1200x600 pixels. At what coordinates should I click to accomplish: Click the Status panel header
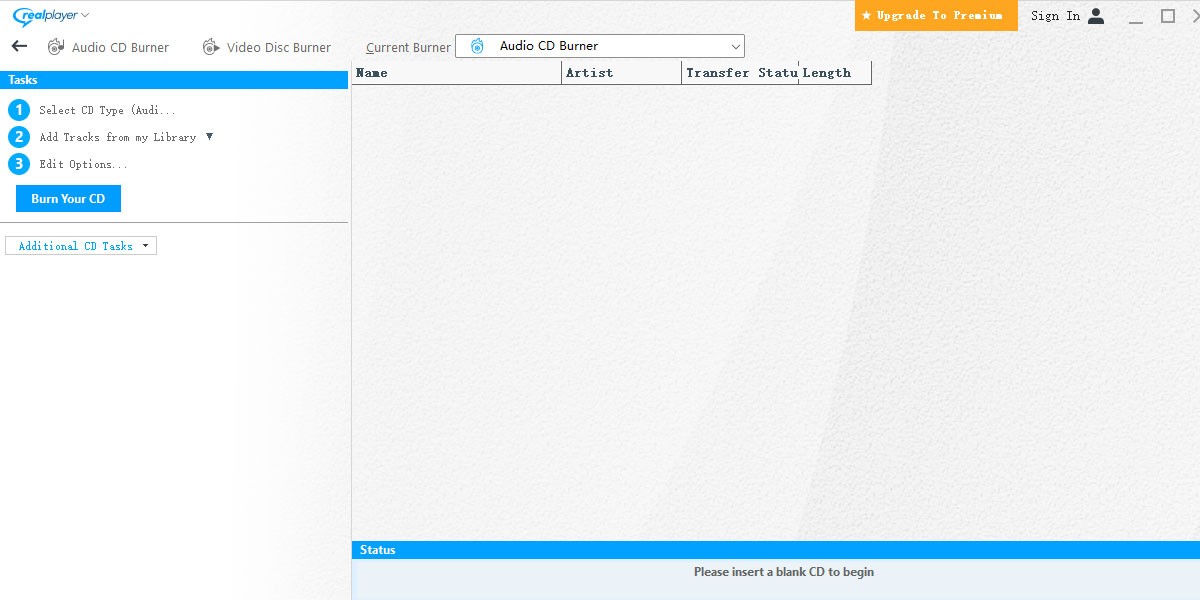point(776,550)
